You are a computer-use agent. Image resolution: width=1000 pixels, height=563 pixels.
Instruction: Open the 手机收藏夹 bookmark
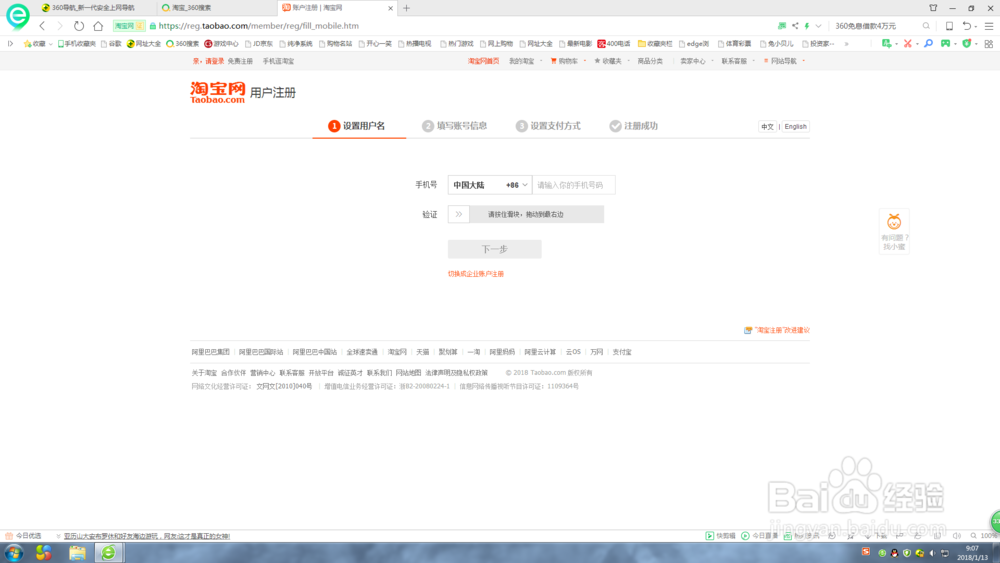click(x=77, y=44)
